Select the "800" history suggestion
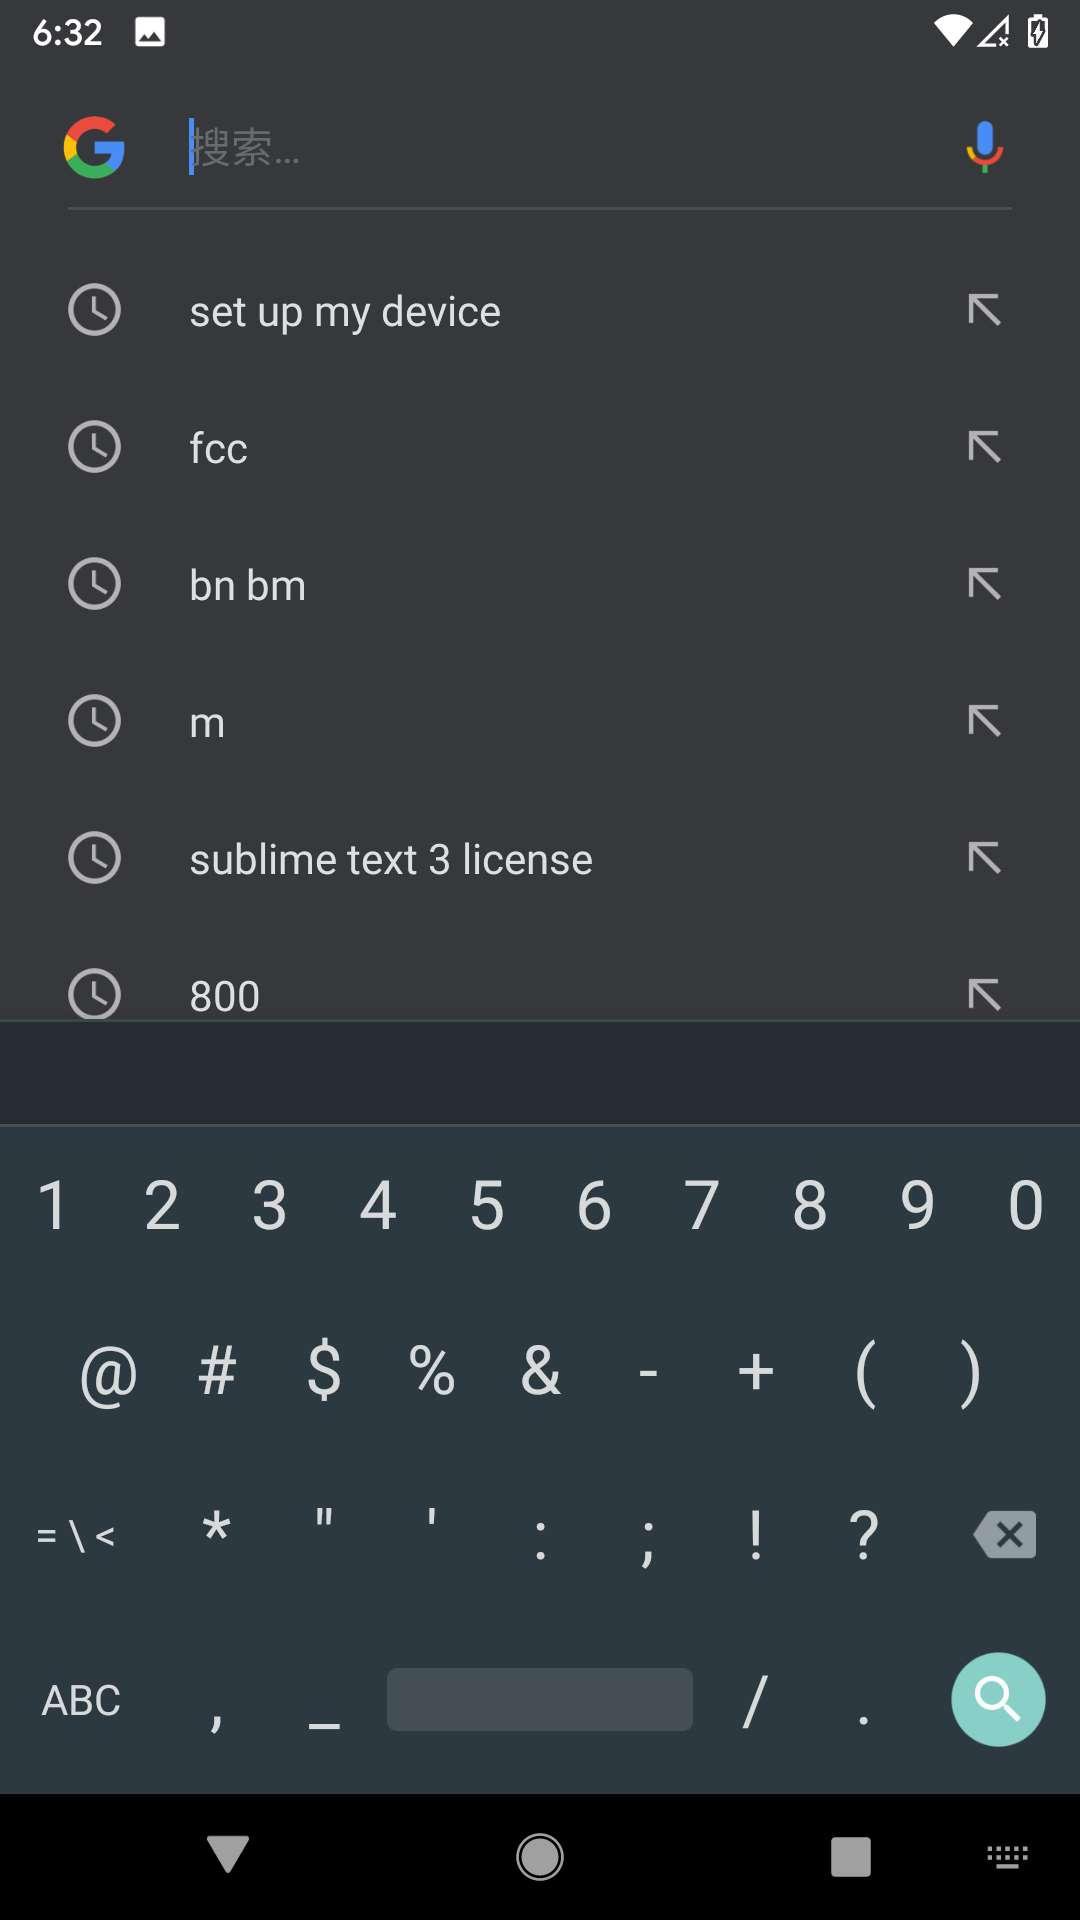This screenshot has width=1080, height=1920. [x=225, y=996]
